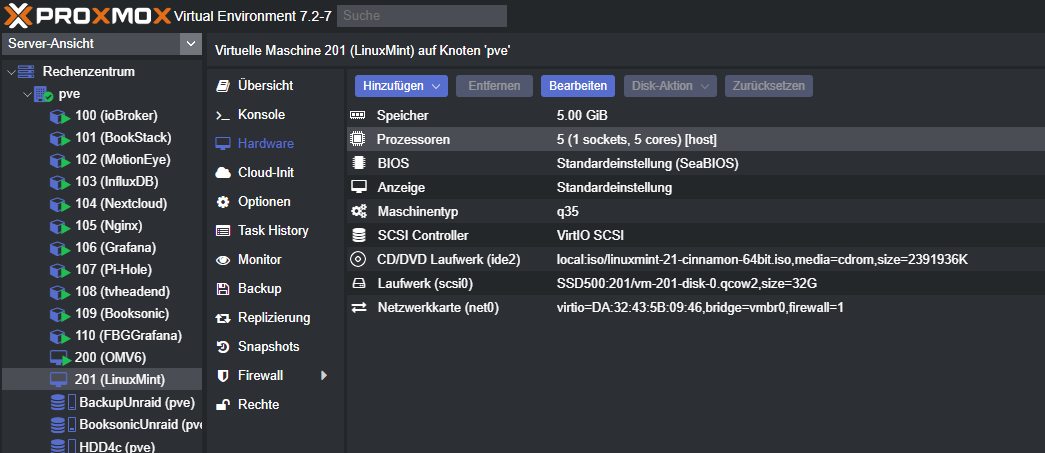This screenshot has width=1045, height=453.
Task: Click the 105 (Nginx) container icon
Action: click(x=60, y=226)
